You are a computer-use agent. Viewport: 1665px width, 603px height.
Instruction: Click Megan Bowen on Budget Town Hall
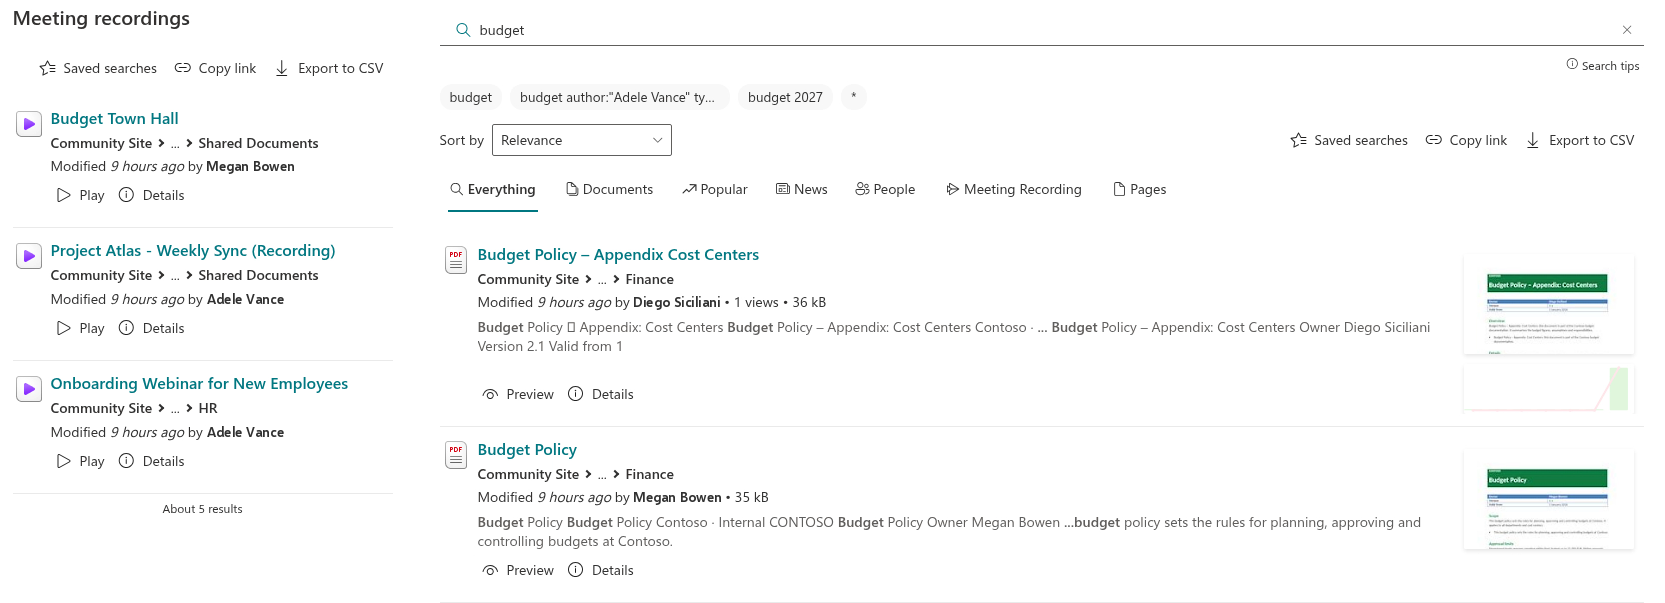tap(250, 166)
